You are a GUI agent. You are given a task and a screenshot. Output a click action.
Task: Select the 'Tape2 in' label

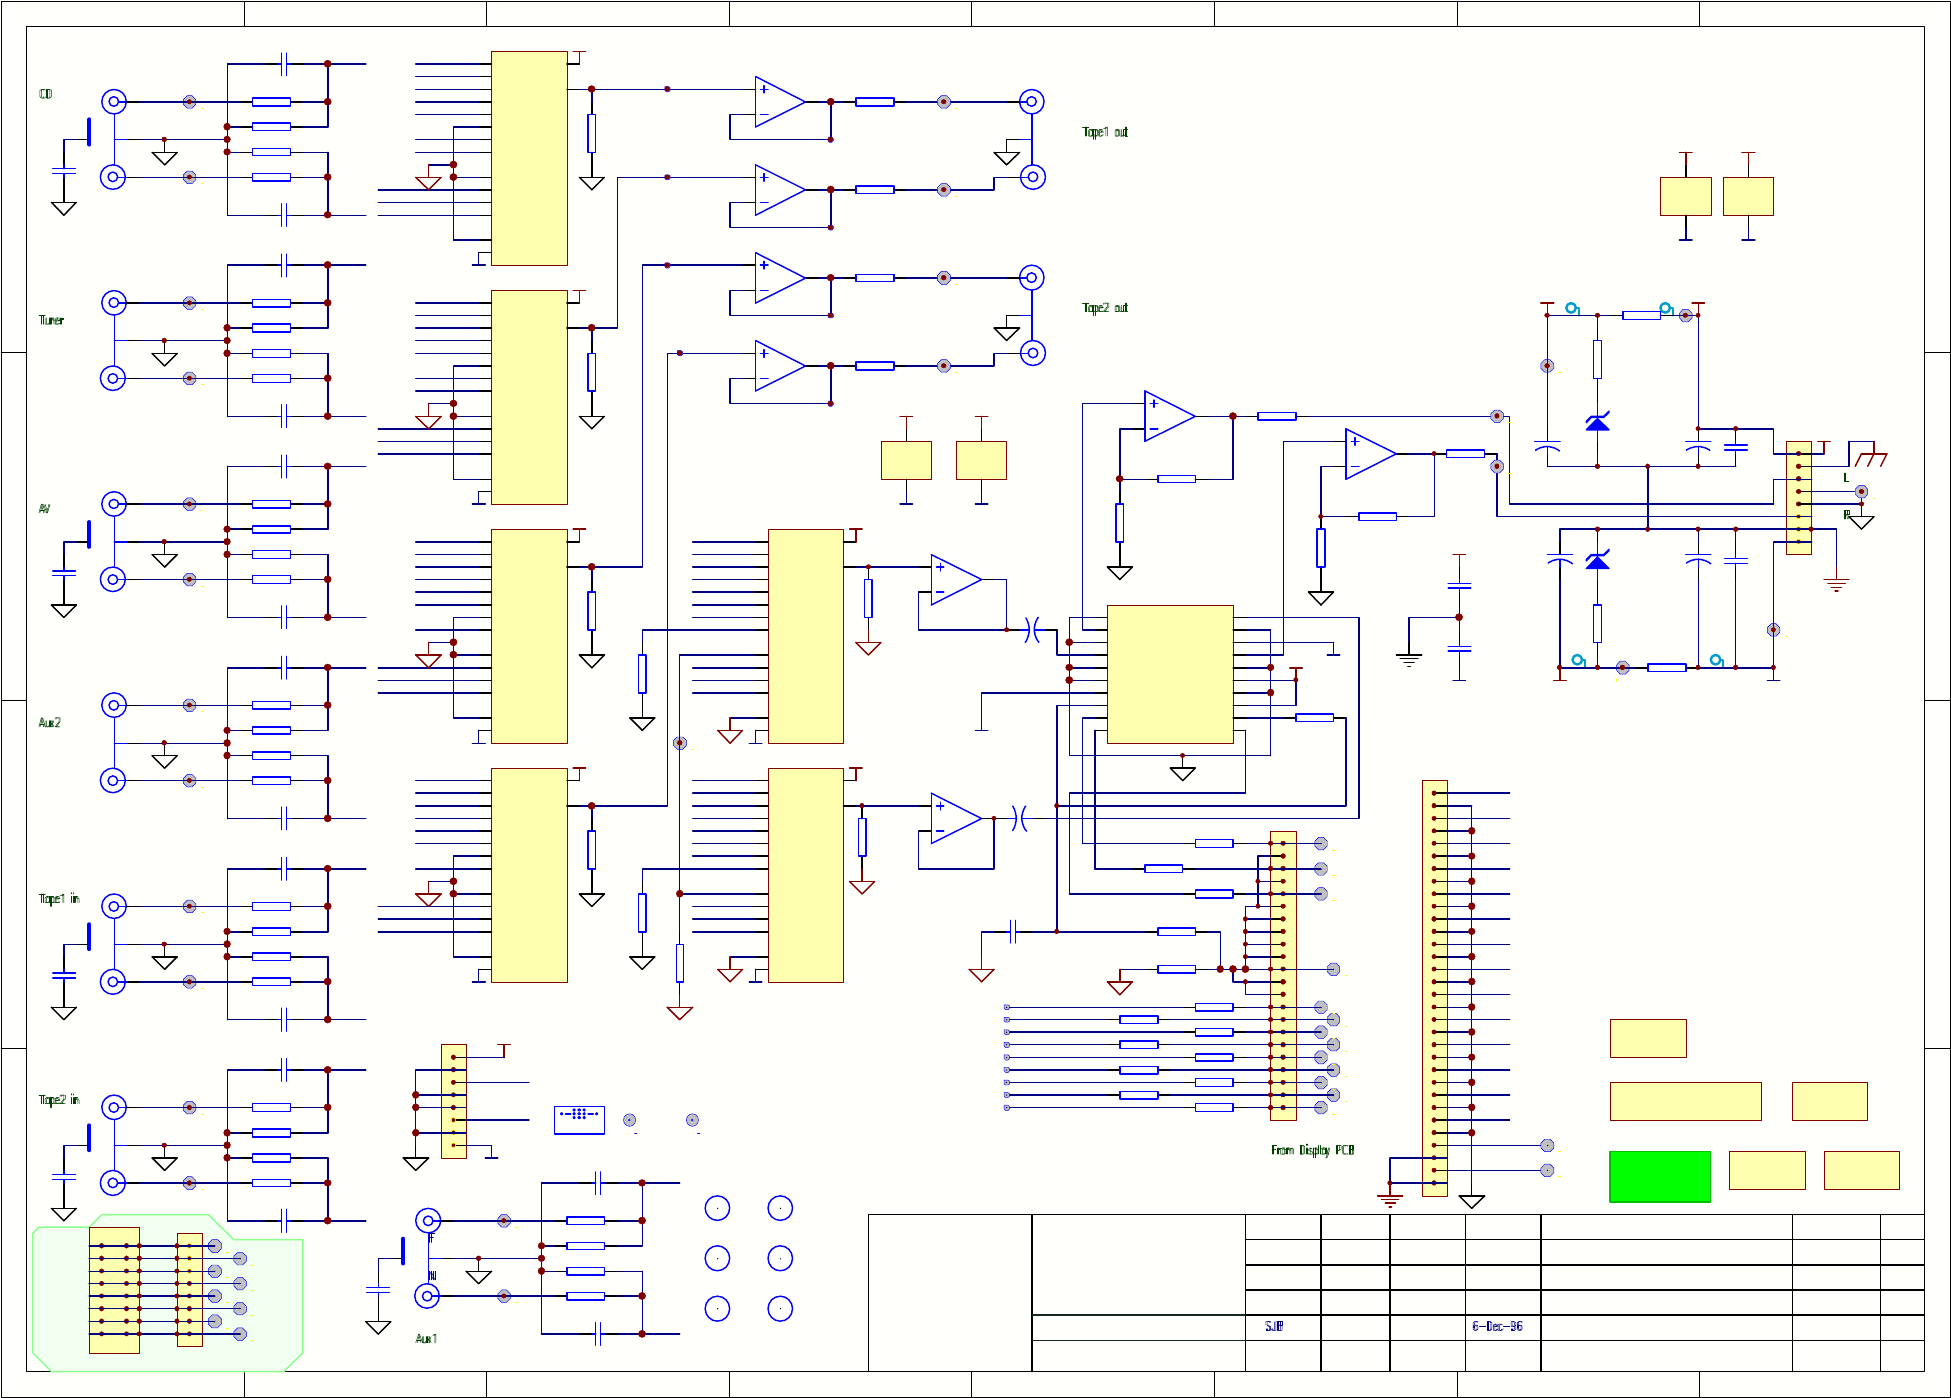59,1099
